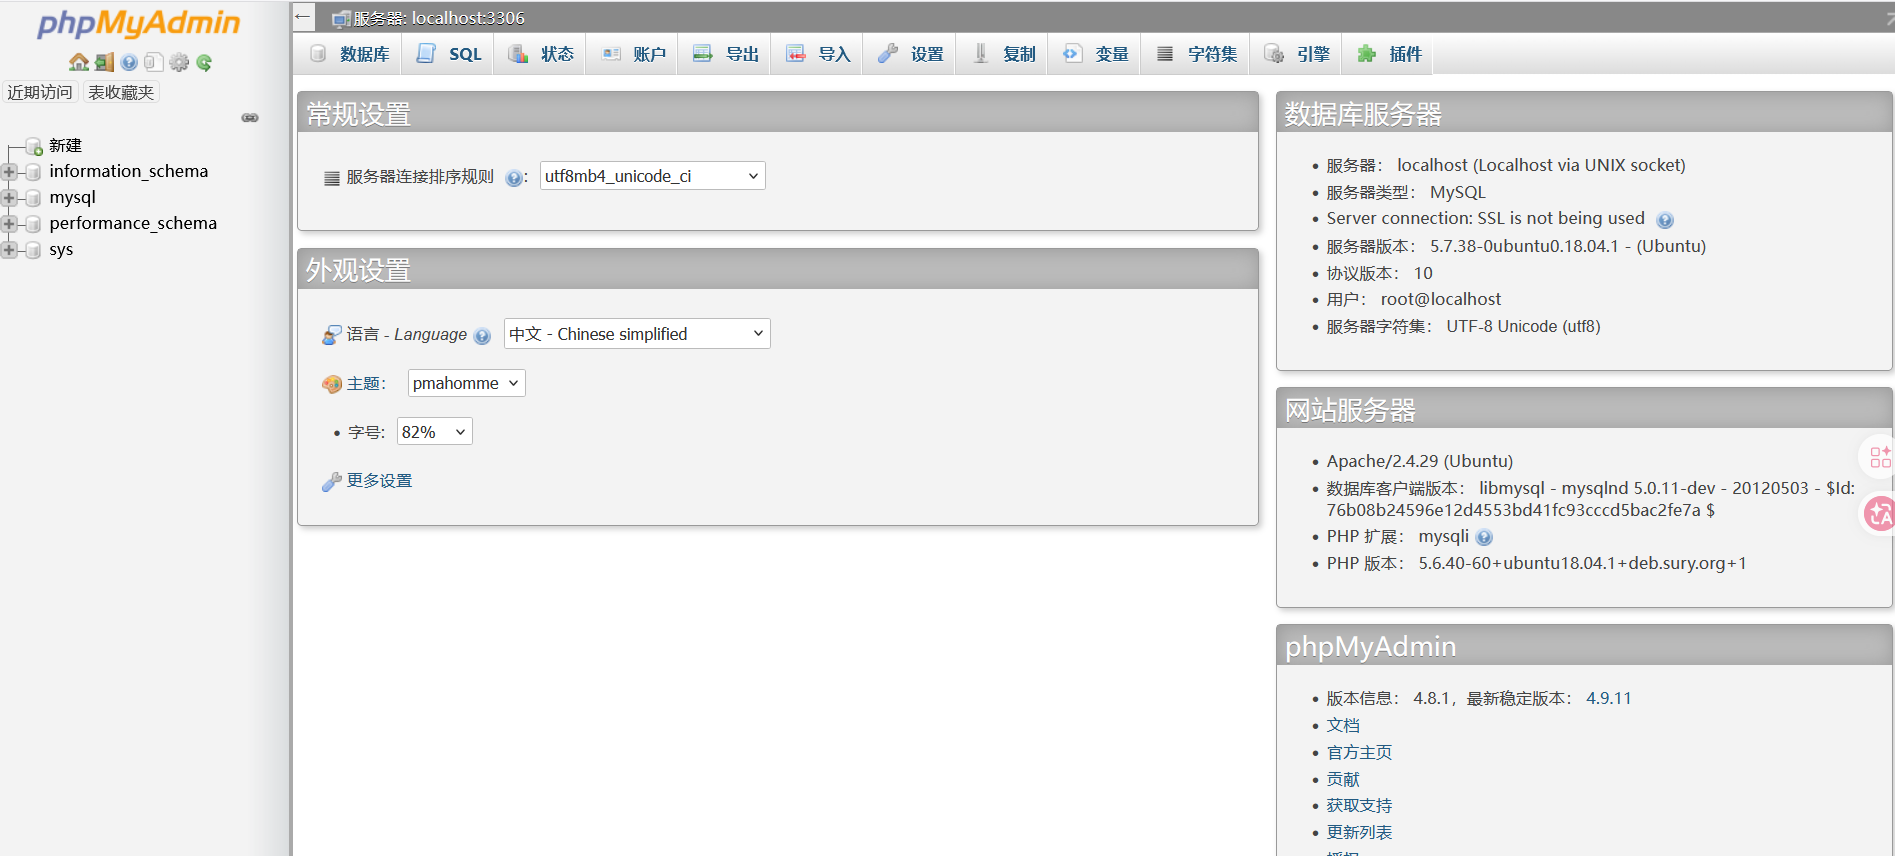Image resolution: width=1895 pixels, height=856 pixels.
Task: Click the 服务器: localhost:3306 breadcrumb
Action: (x=438, y=18)
